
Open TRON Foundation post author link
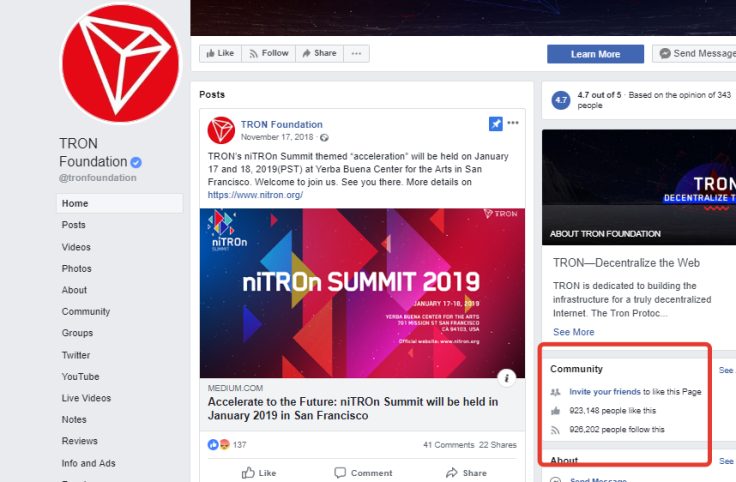pyautogui.click(x=282, y=124)
